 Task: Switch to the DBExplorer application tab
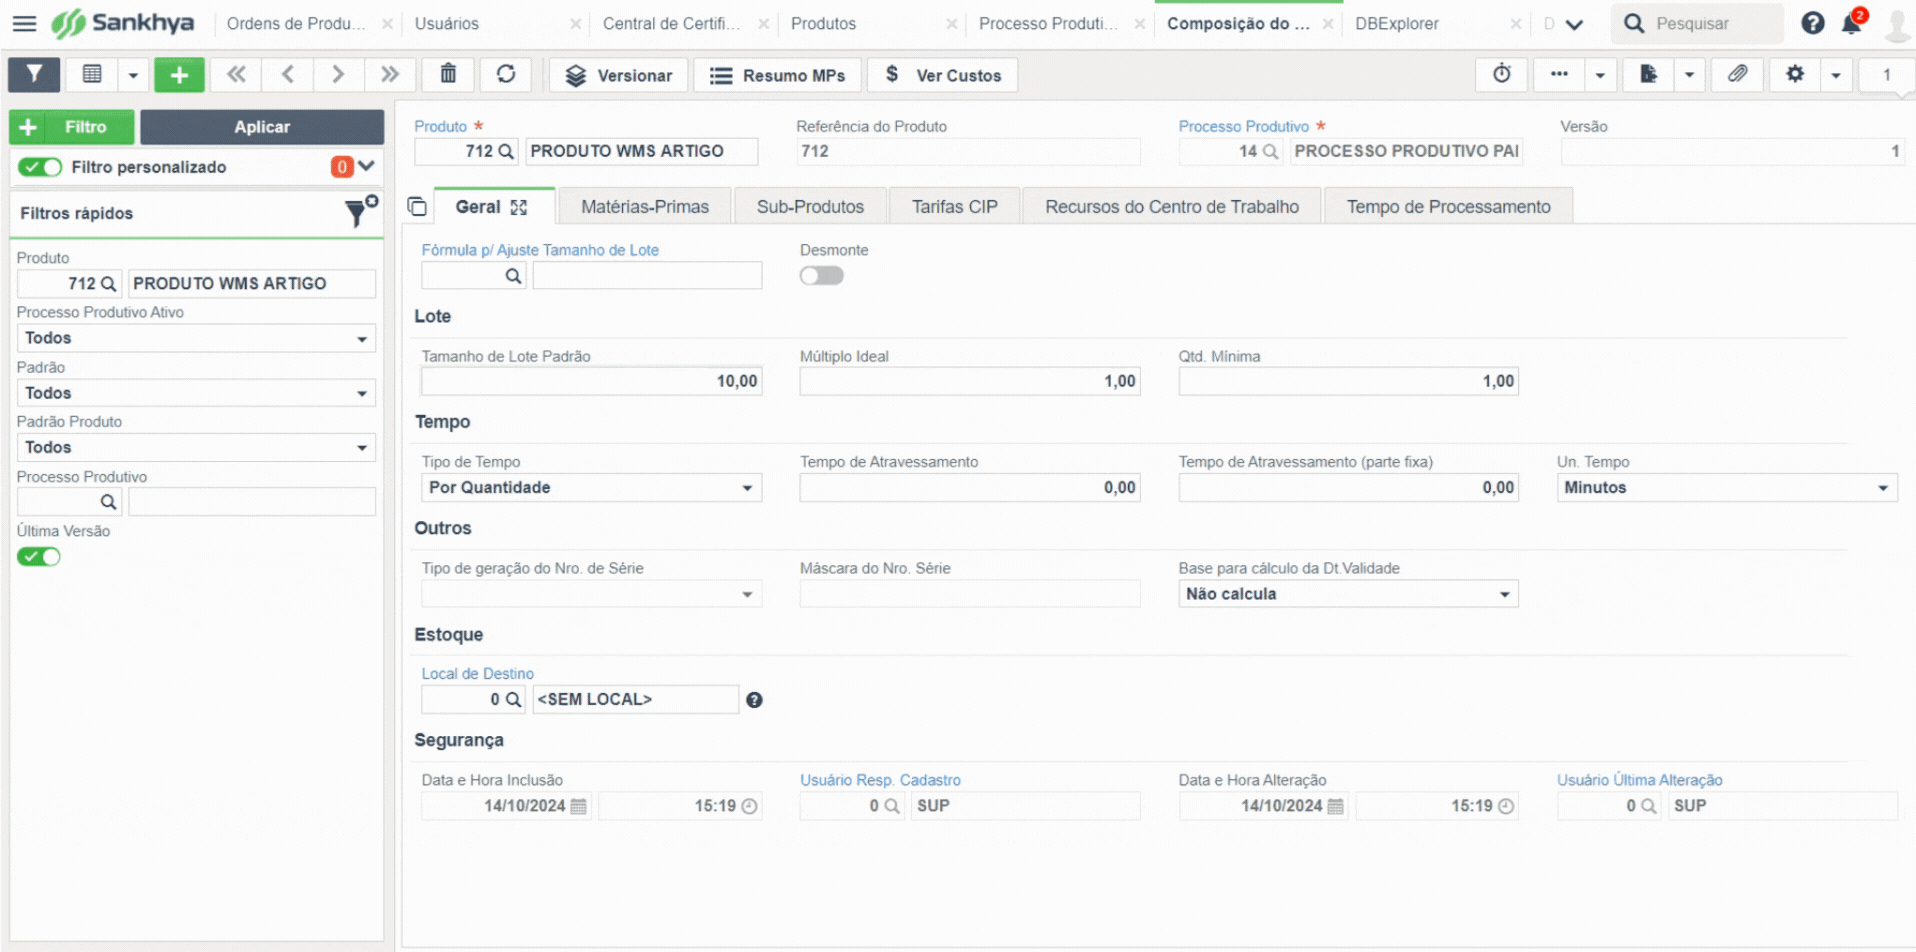coord(1397,23)
